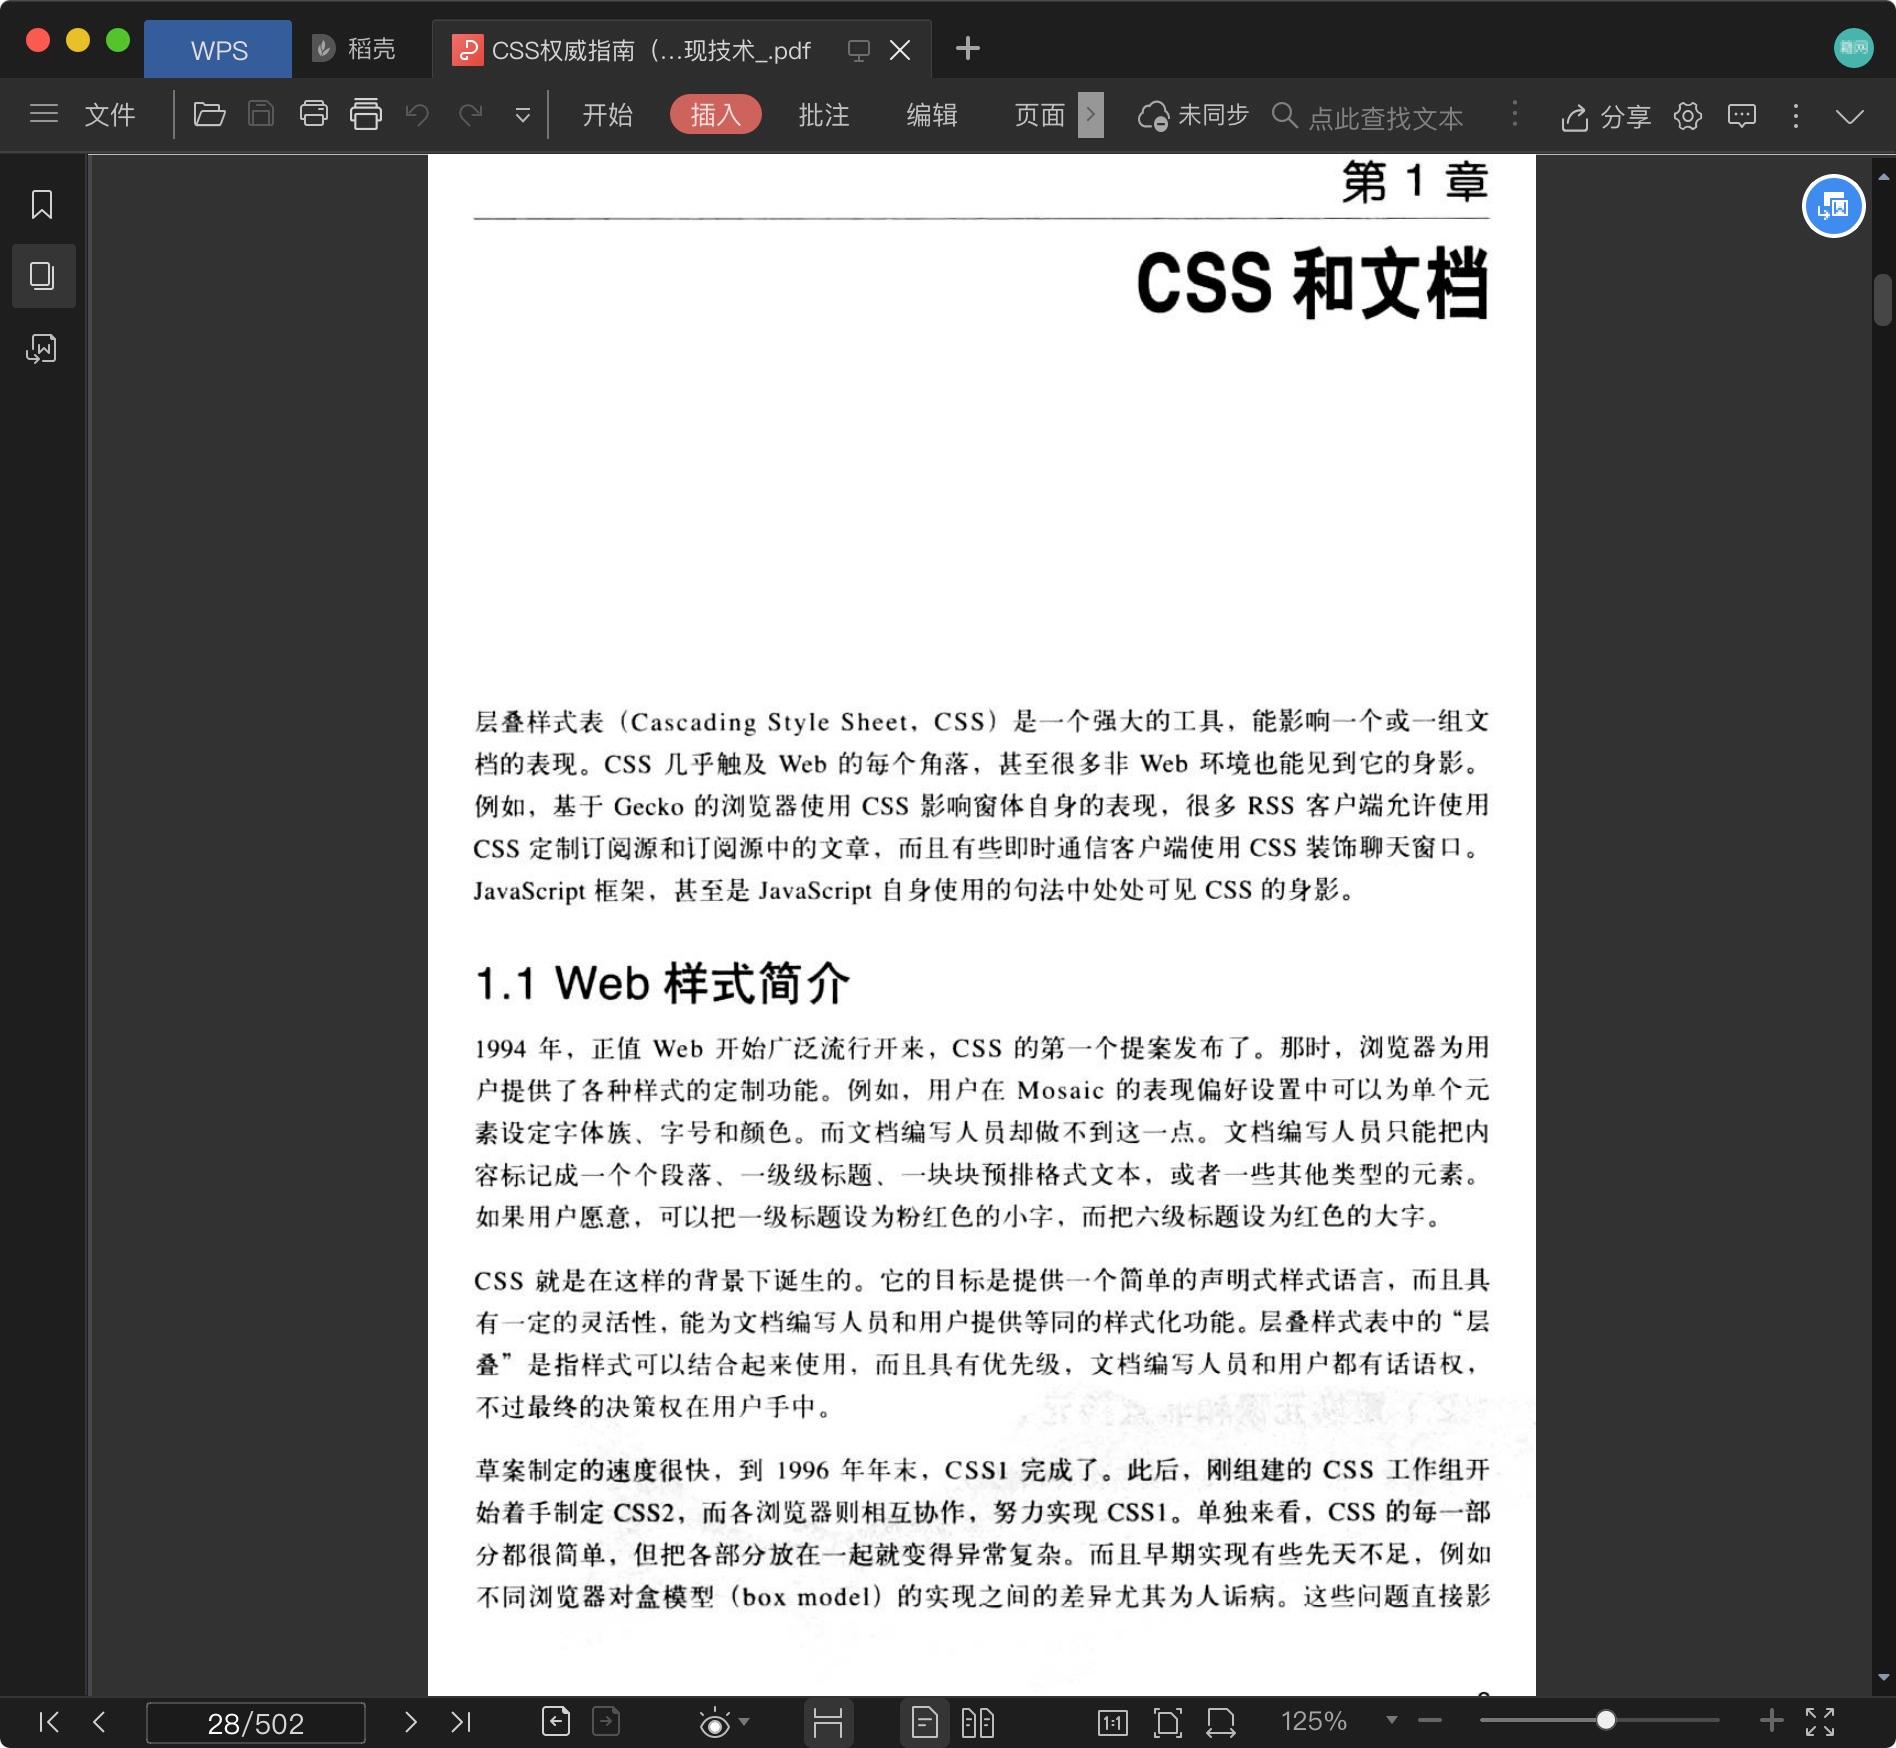Click the undo arrow icon
The image size is (1896, 1748).
pos(417,115)
